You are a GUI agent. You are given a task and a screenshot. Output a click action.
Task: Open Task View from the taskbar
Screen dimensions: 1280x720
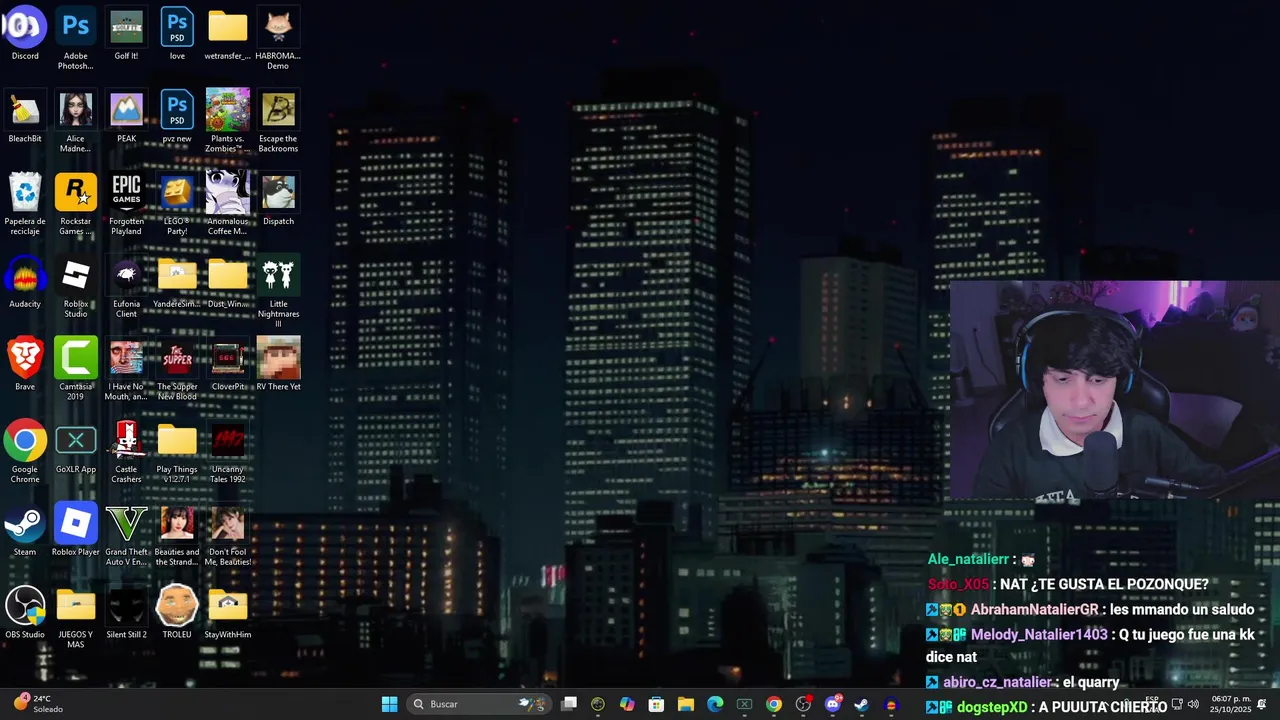[569, 704]
